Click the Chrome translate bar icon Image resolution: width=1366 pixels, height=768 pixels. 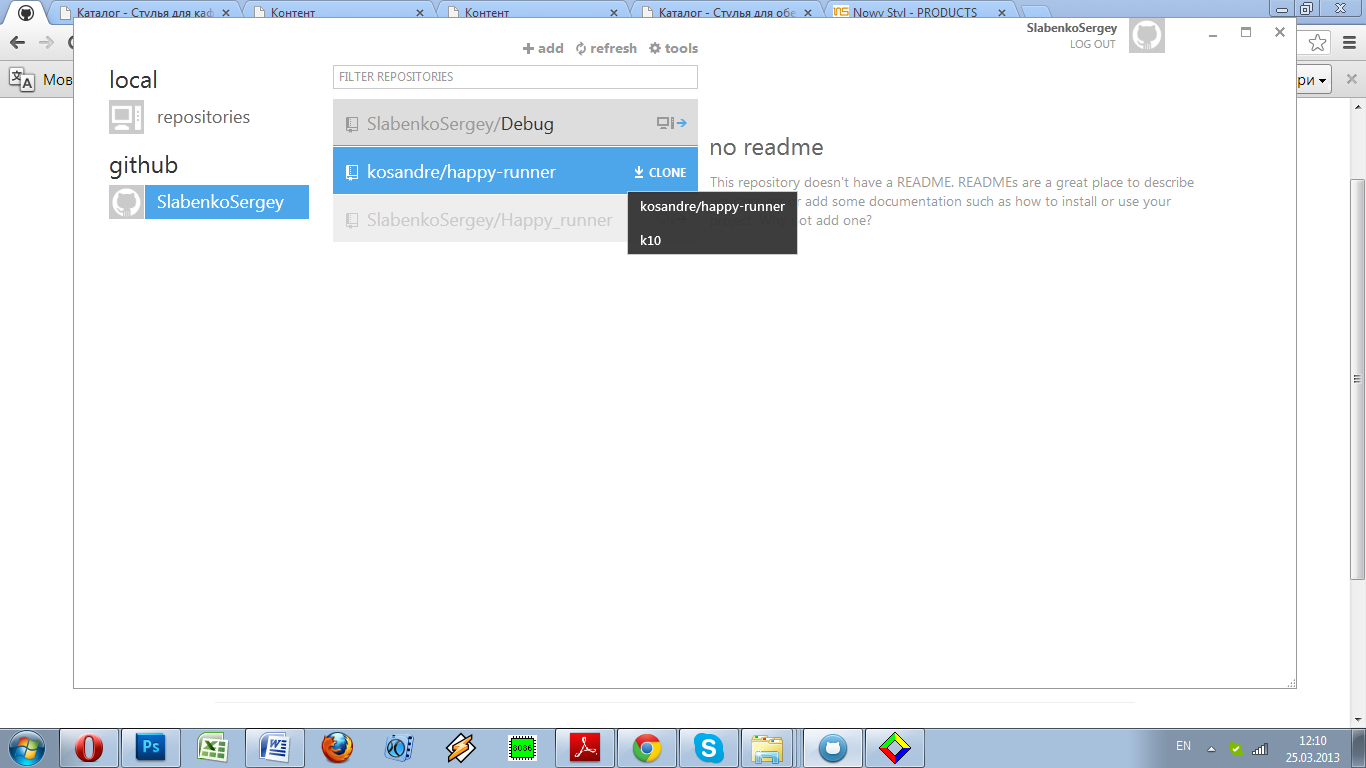(x=21, y=79)
